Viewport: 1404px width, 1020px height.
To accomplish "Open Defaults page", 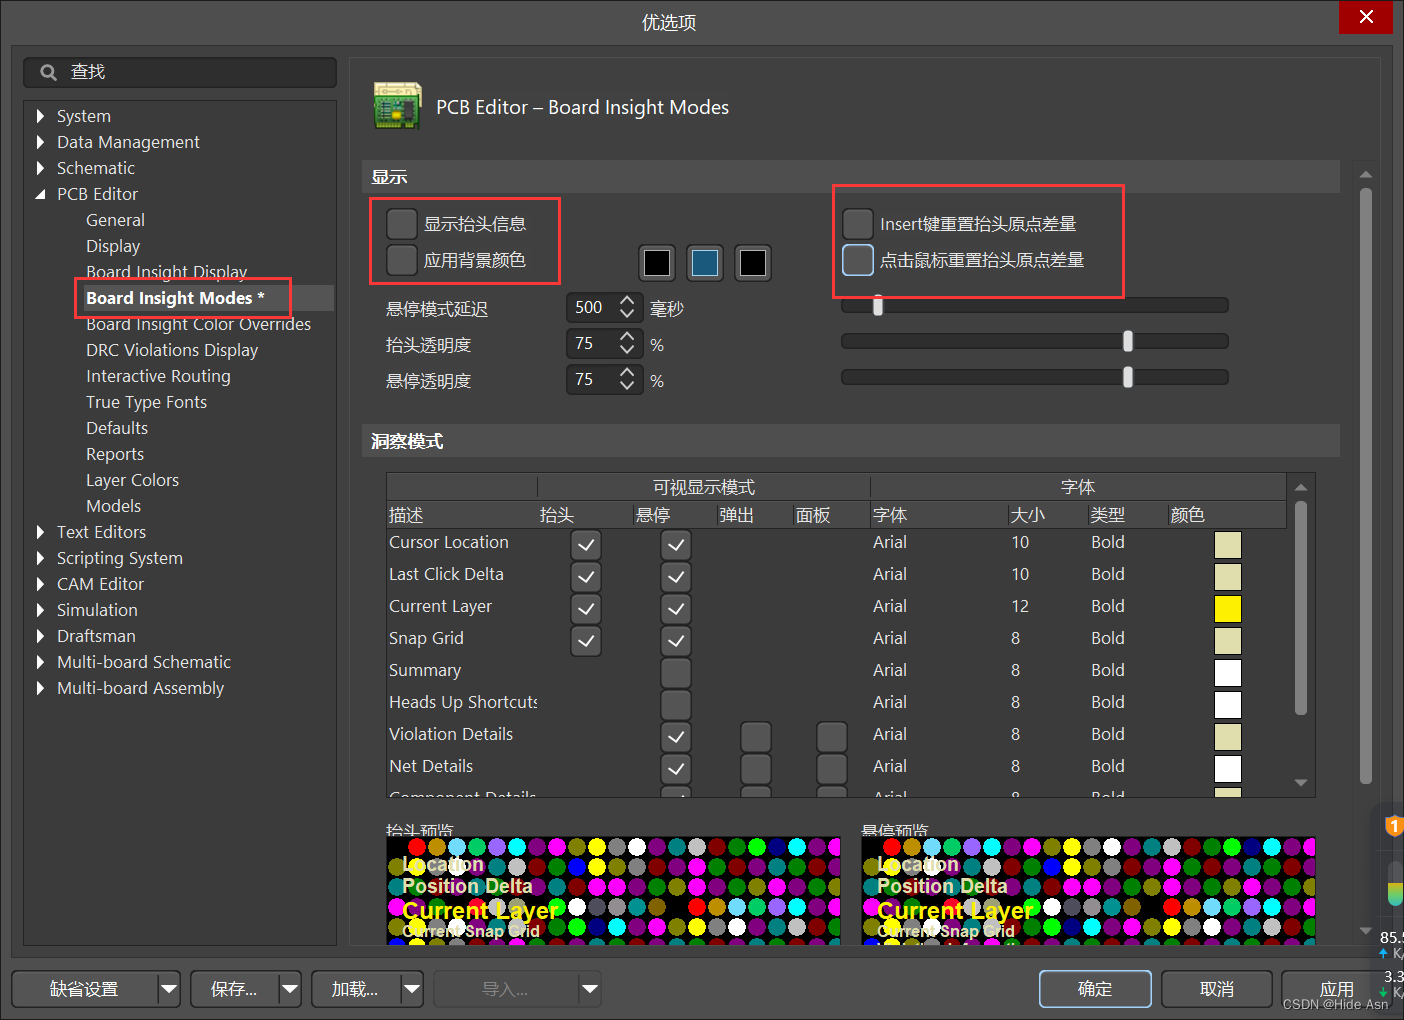I will [117, 428].
